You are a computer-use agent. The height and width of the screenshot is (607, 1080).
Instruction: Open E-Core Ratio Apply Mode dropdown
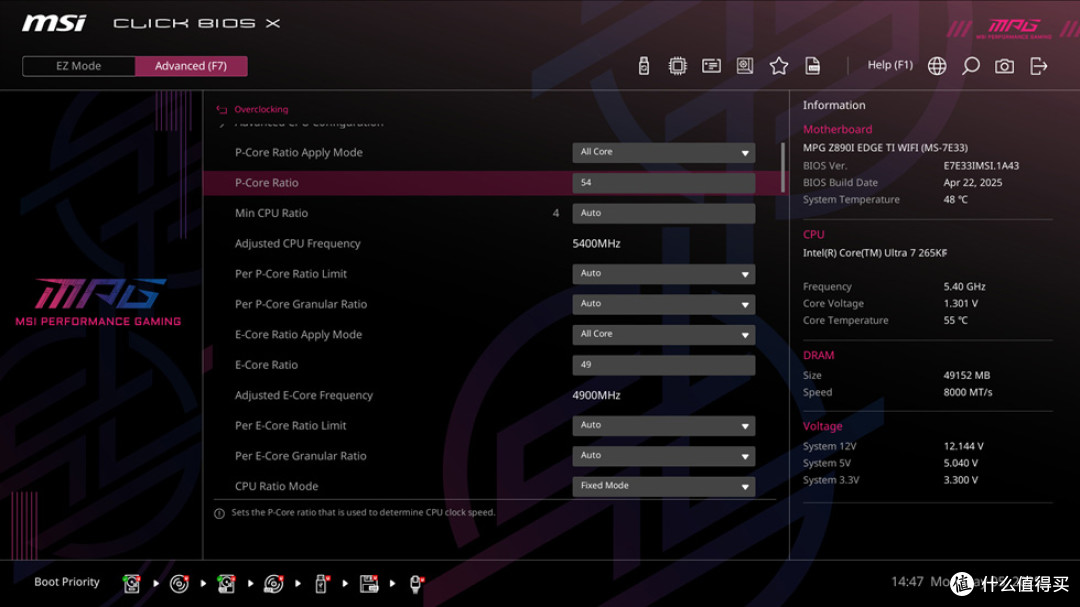tap(663, 334)
